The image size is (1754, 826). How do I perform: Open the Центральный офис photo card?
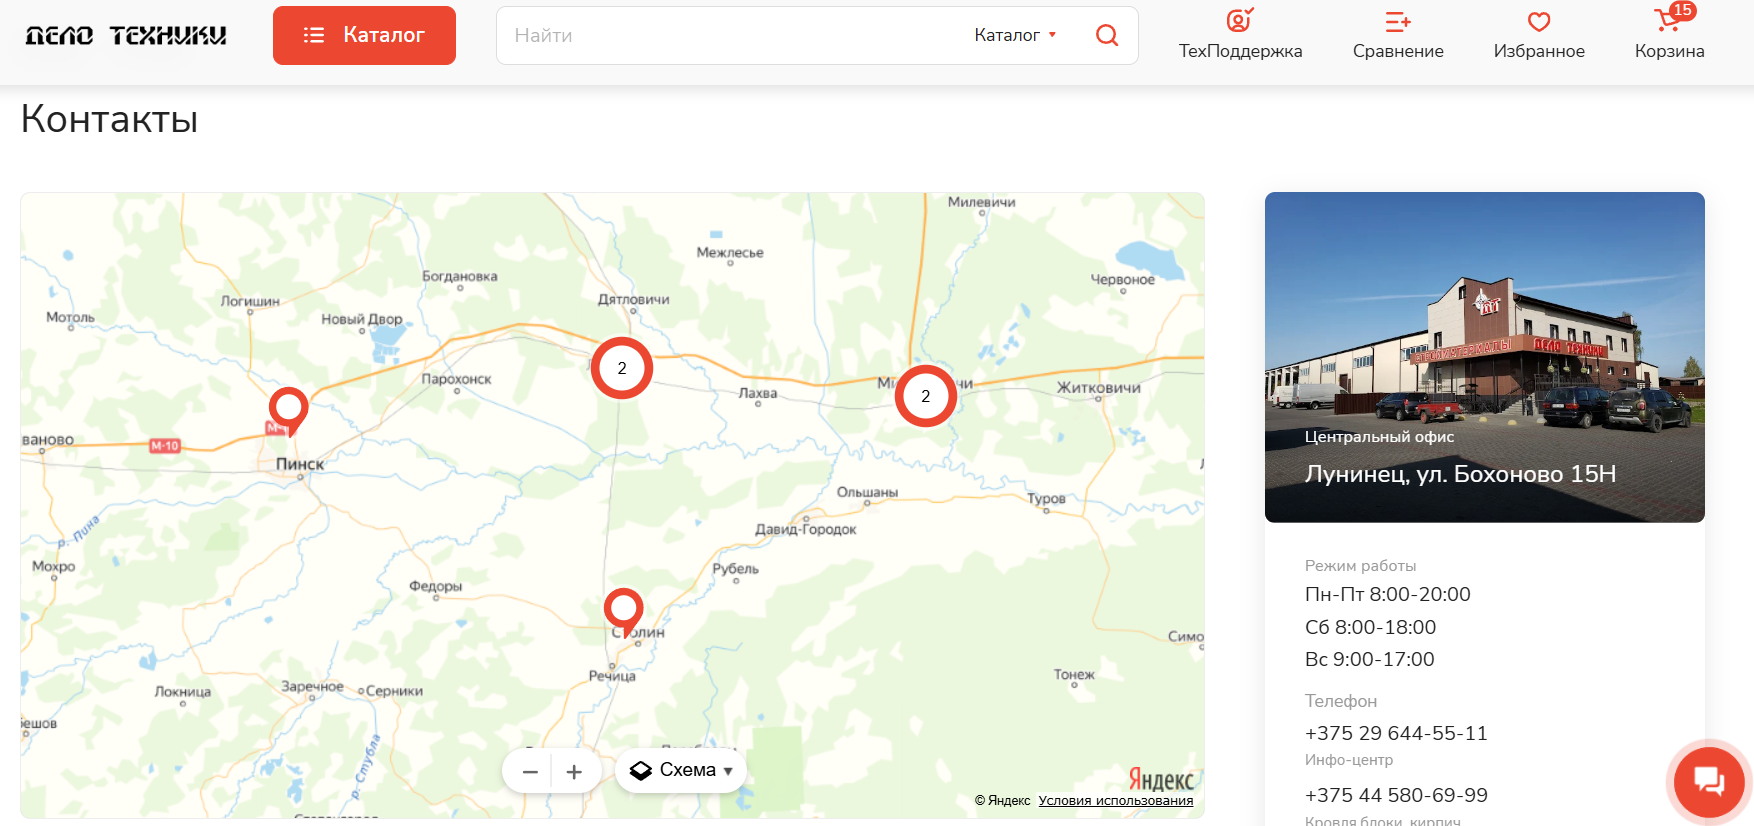pos(1485,357)
